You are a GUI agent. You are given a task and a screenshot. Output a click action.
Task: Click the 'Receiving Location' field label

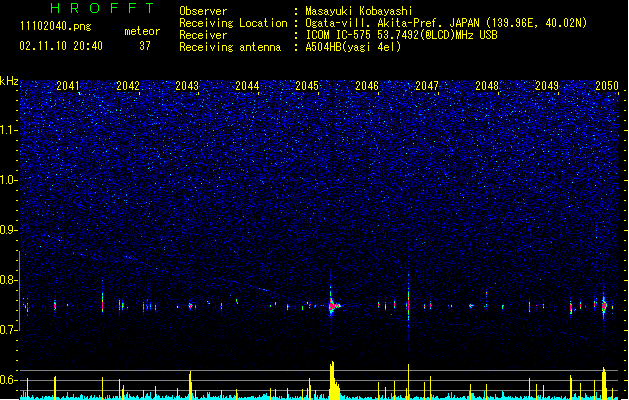pos(233,23)
